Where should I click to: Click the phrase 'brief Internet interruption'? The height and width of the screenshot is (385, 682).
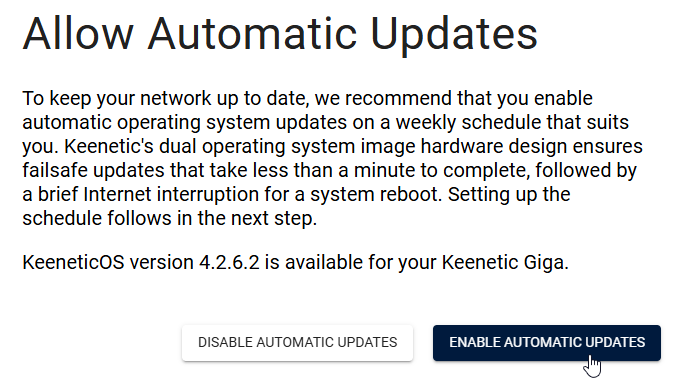(x=148, y=194)
